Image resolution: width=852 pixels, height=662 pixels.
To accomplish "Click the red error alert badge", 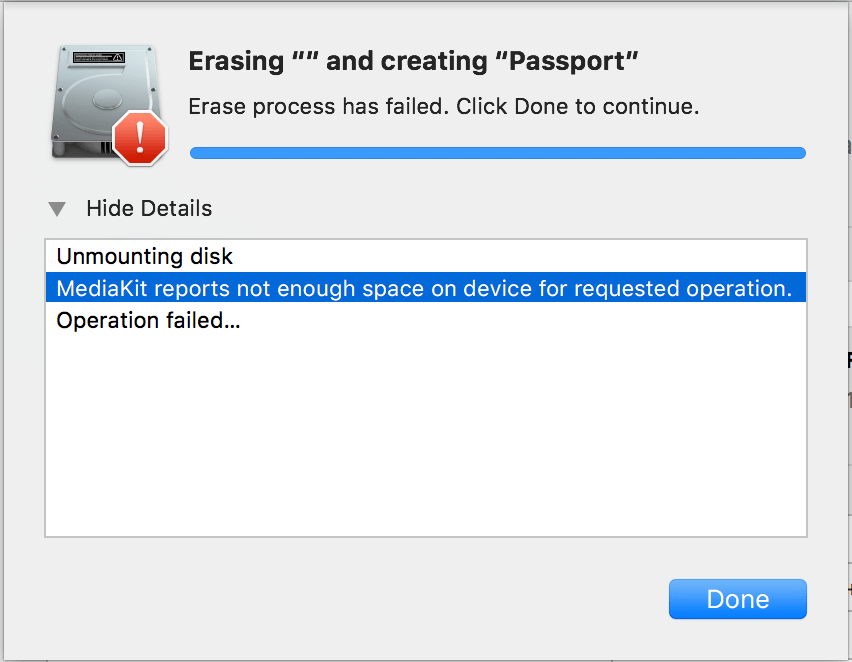I will pos(140,138).
